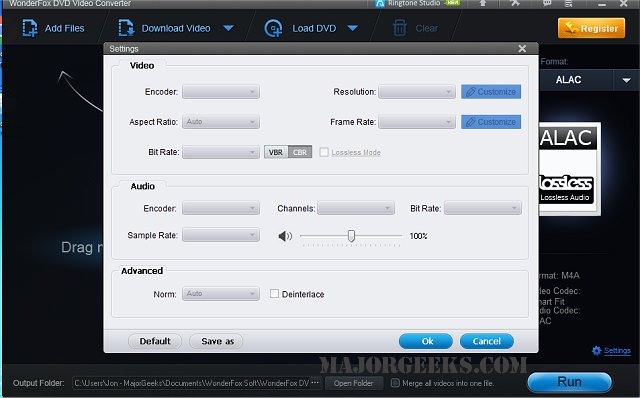Open the Audio Channels combo box

coord(356,208)
